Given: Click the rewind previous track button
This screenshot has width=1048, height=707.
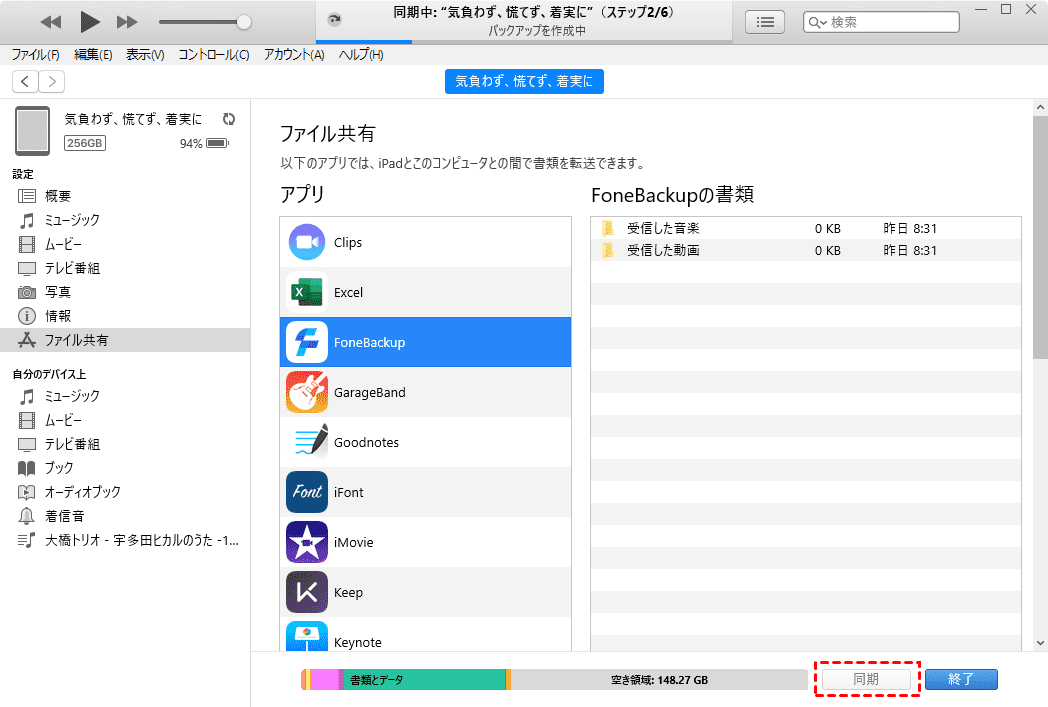Looking at the screenshot, I should click(x=51, y=21).
